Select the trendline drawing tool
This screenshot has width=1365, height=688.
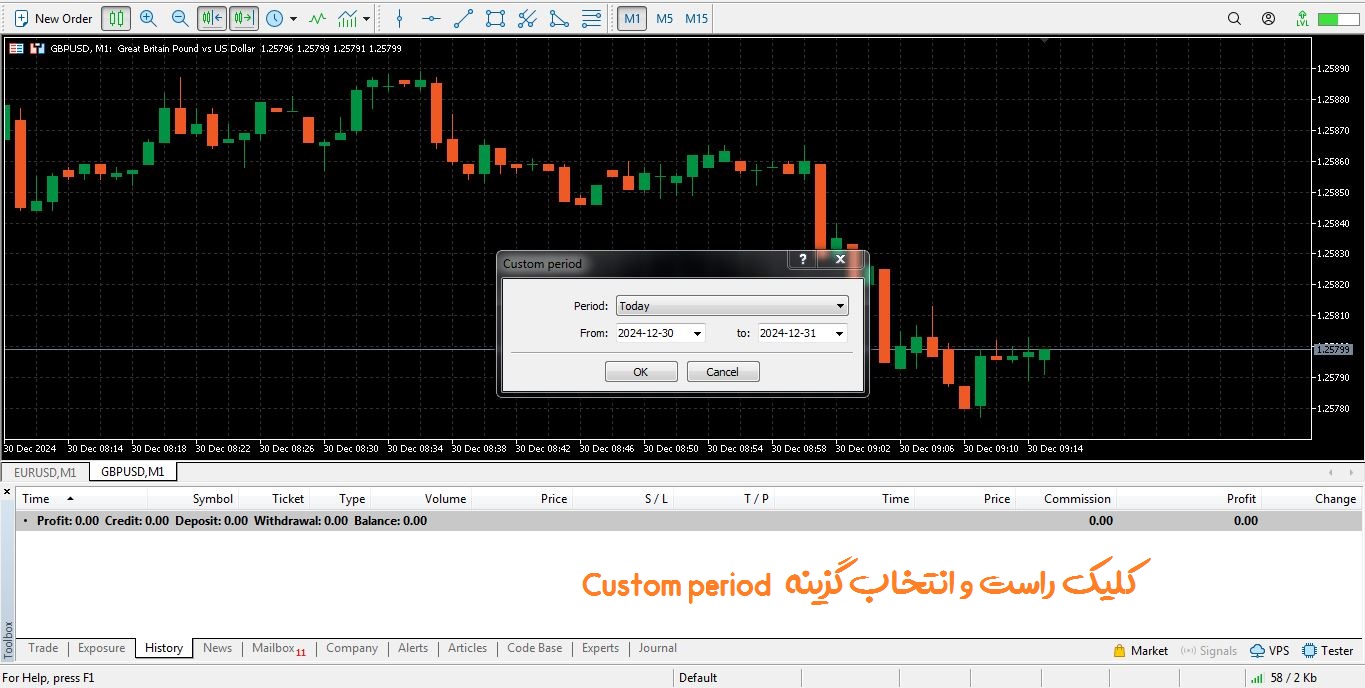[463, 18]
